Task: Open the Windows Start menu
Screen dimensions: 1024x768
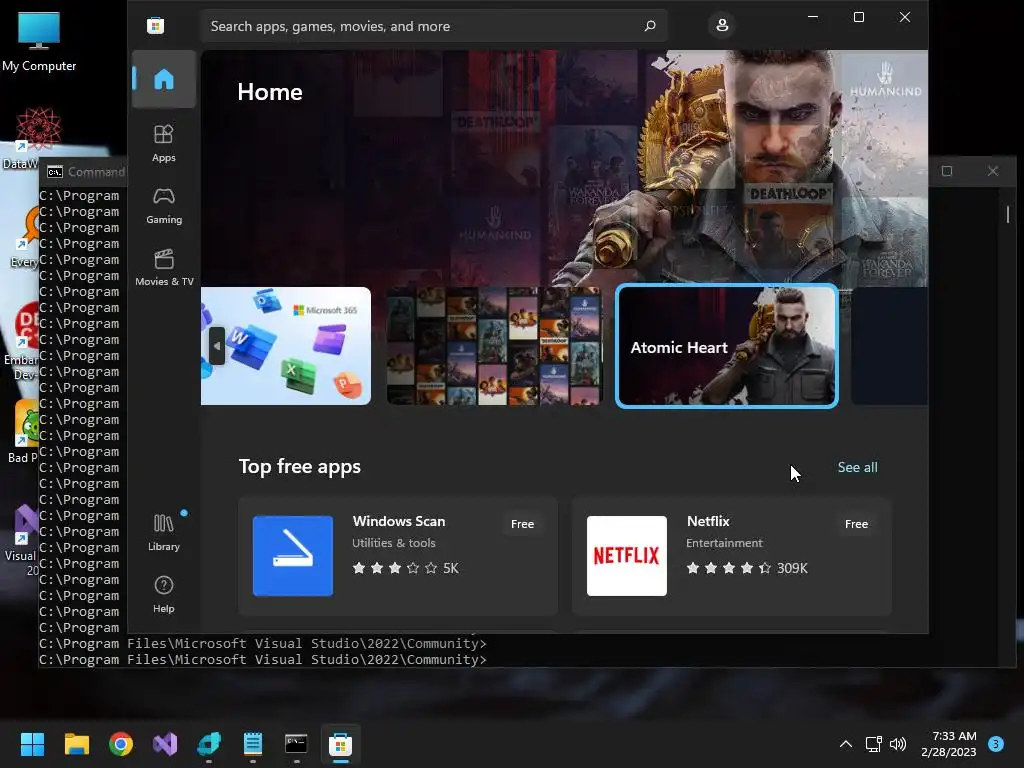Action: [33, 744]
